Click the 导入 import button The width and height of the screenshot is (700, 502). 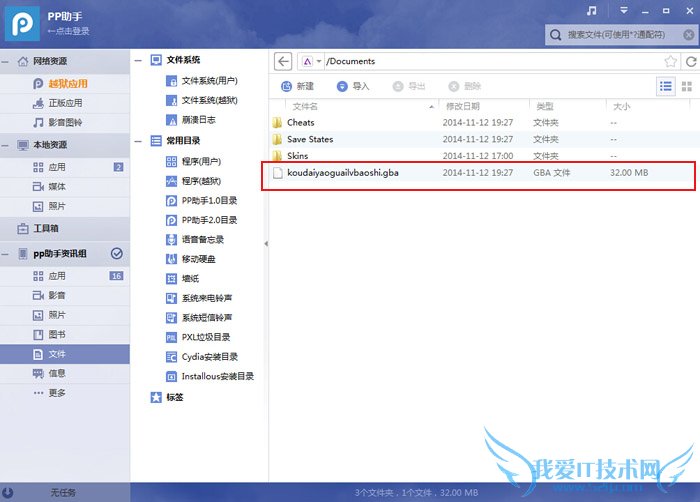353,86
